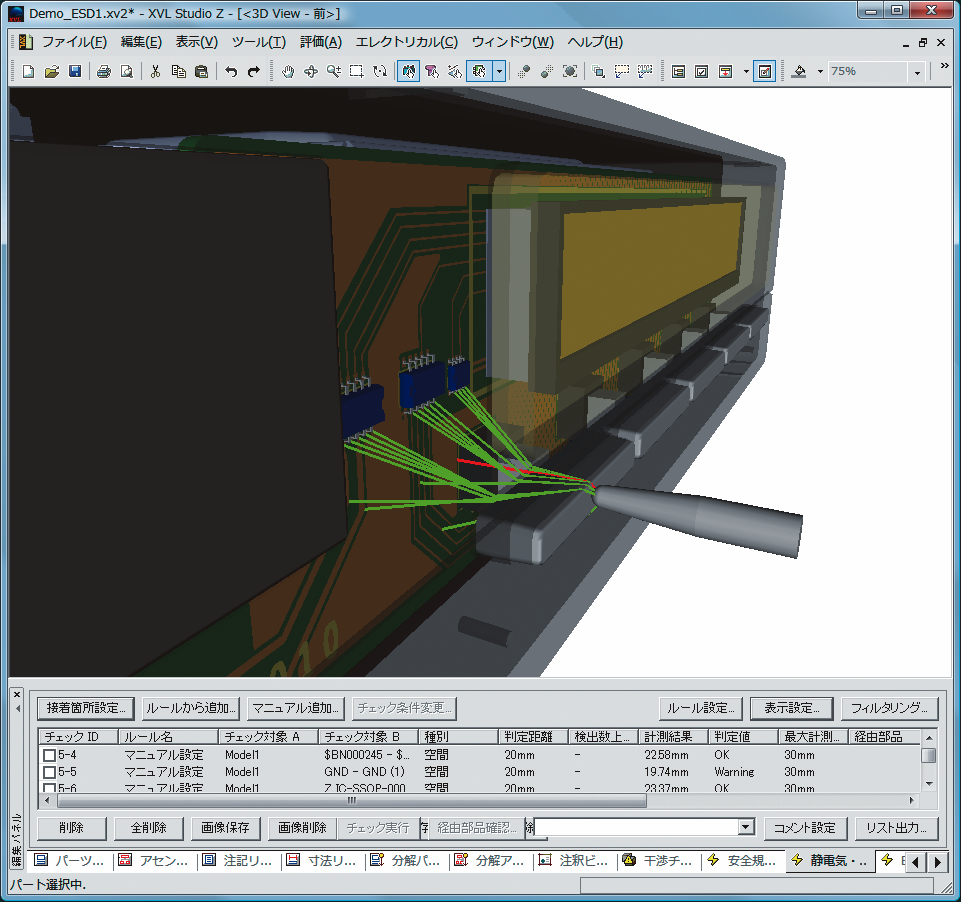The width and height of the screenshot is (961, 902).
Task: Click the Save file icon
Action: pos(75,72)
